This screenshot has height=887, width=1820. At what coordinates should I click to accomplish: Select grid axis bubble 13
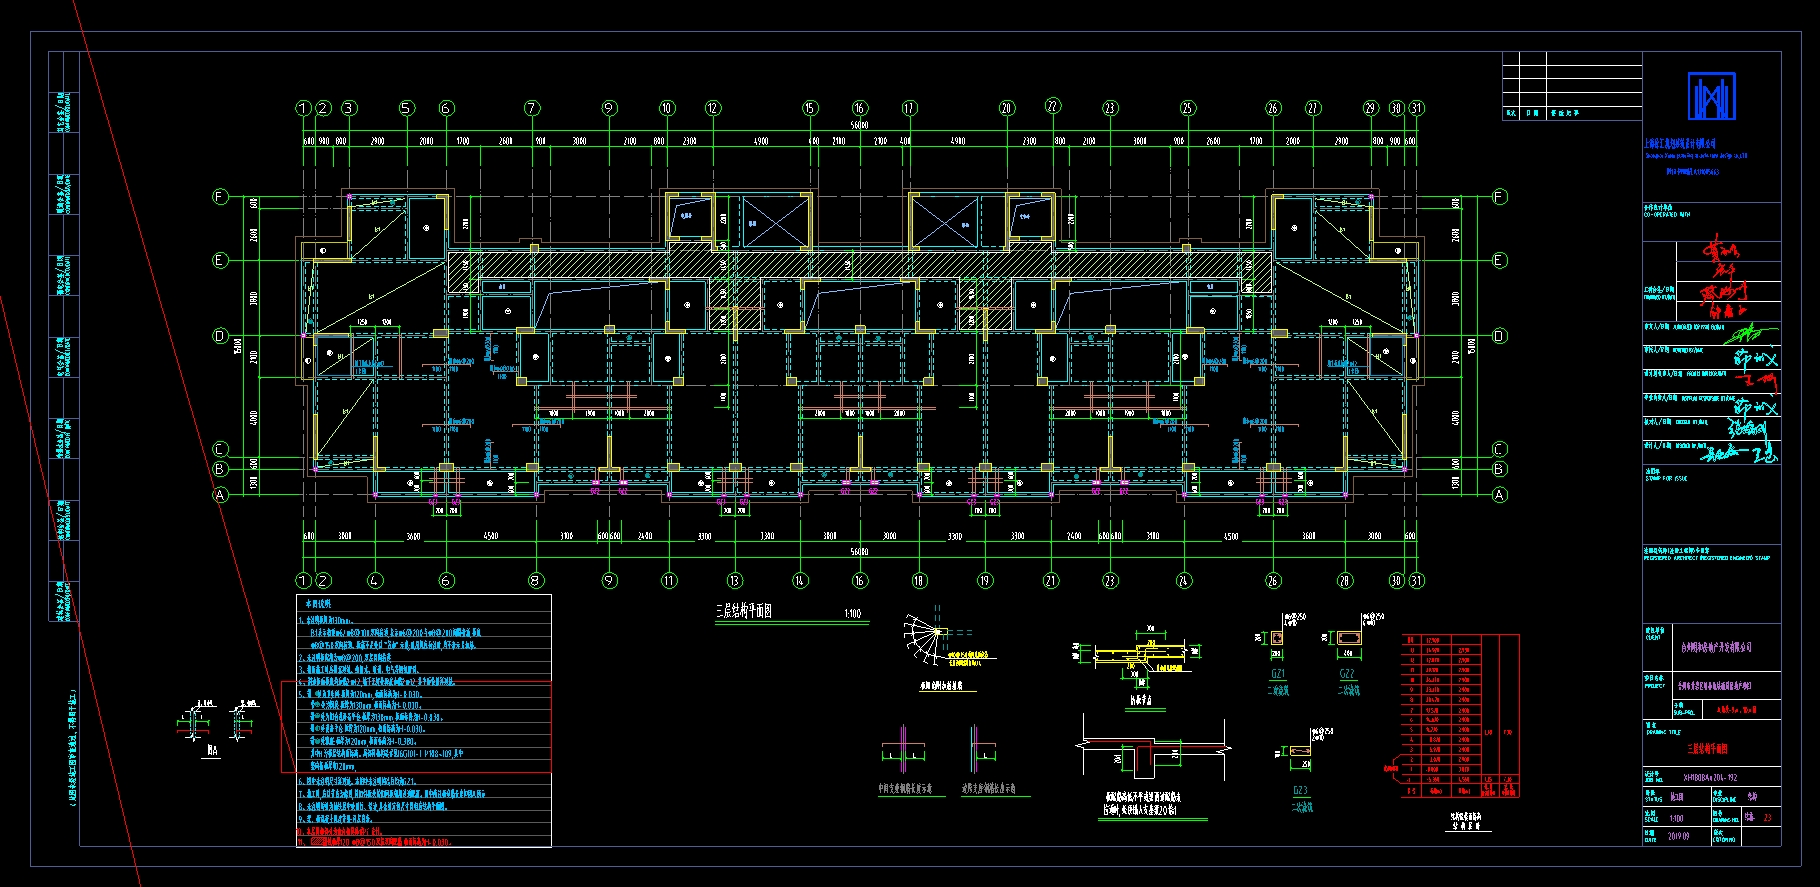(x=735, y=580)
